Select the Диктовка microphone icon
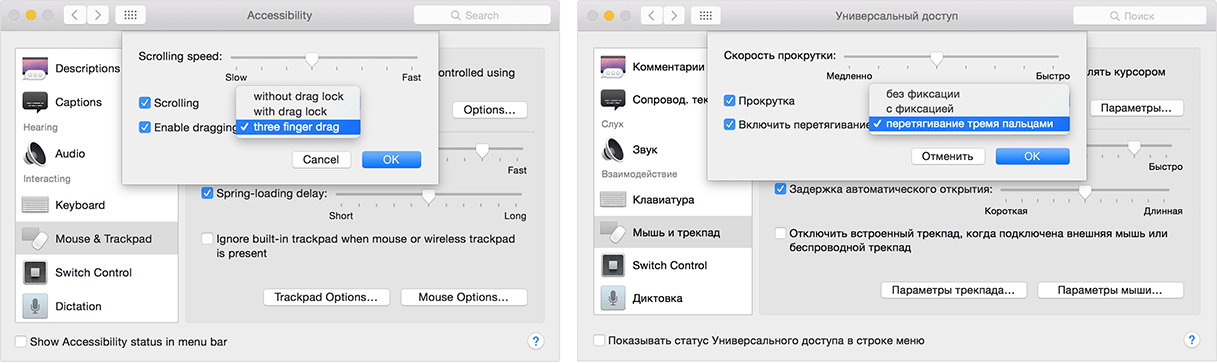 [613, 298]
